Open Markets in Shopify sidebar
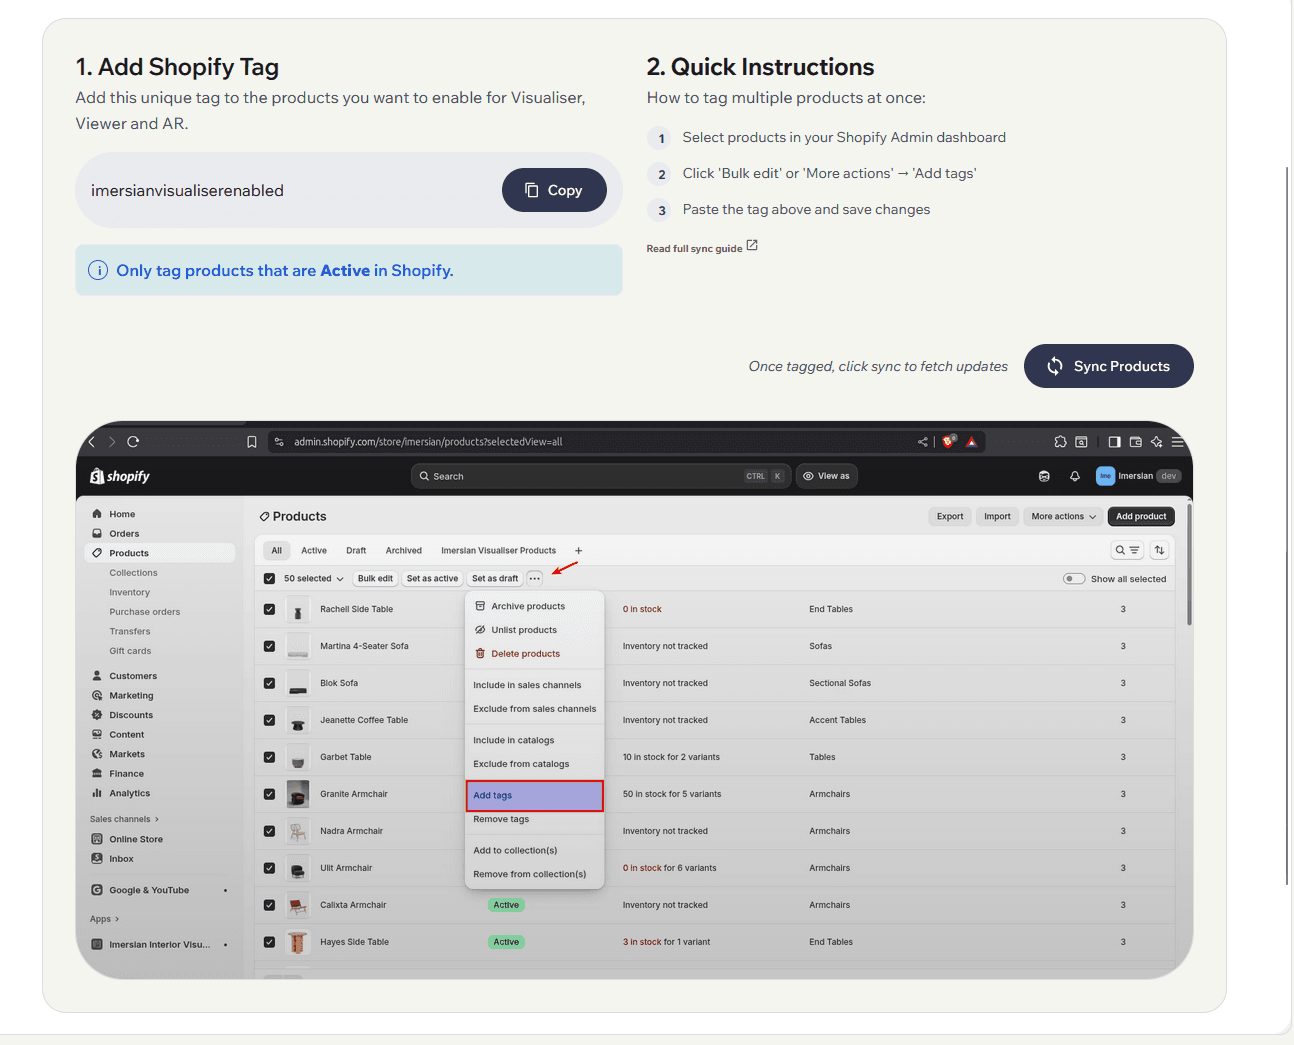The image size is (1294, 1045). point(127,754)
